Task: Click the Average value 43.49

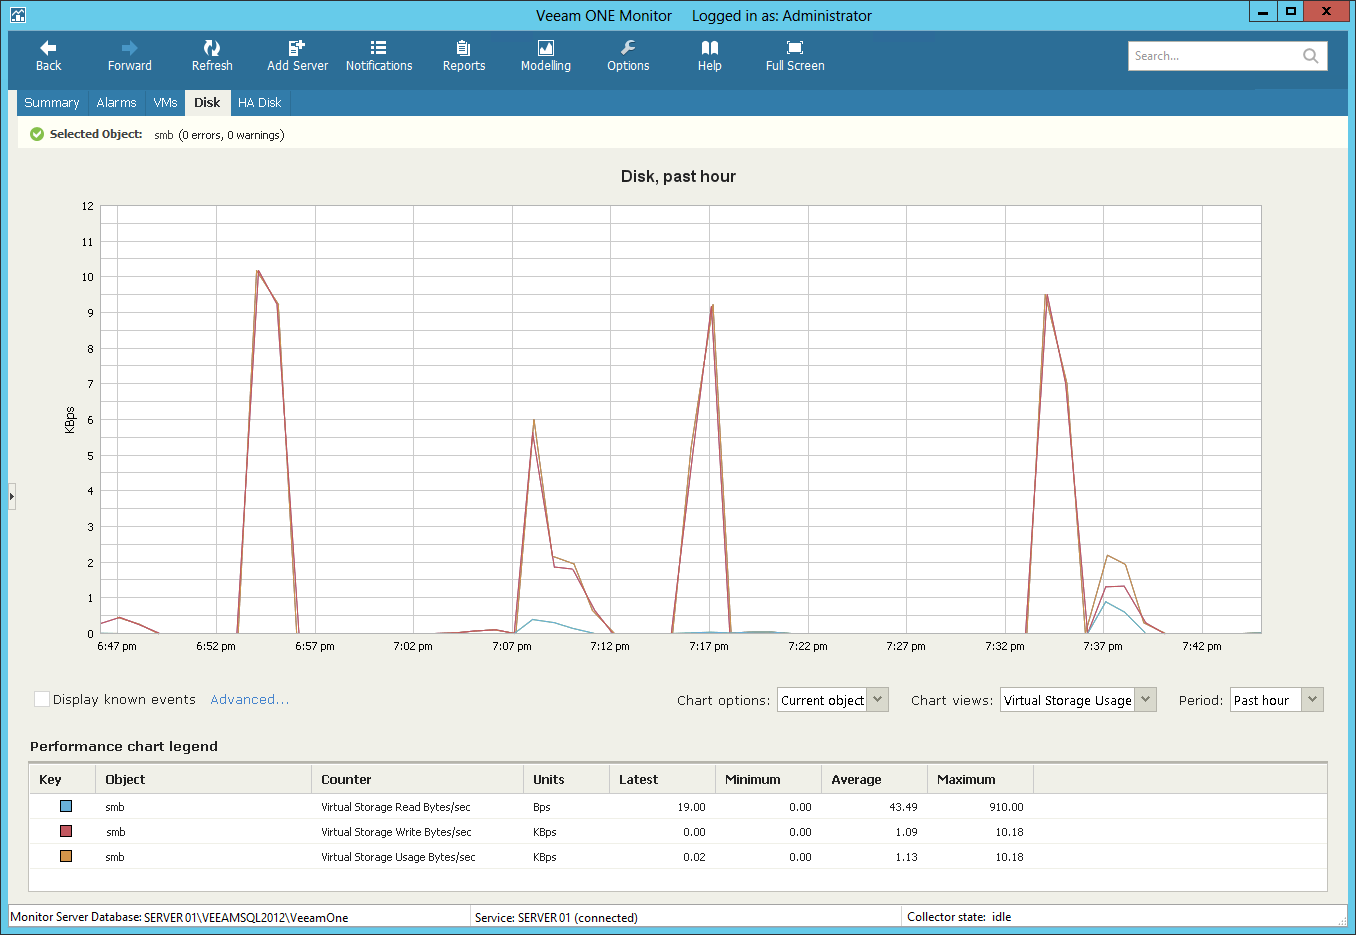Action: [x=903, y=807]
